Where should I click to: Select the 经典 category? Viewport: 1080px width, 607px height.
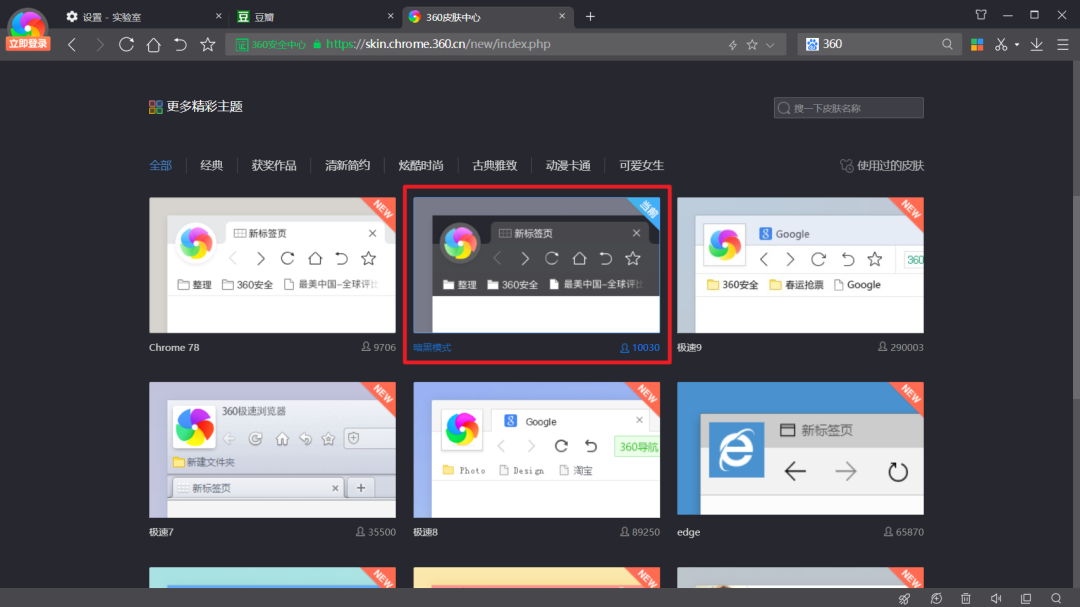coord(211,165)
